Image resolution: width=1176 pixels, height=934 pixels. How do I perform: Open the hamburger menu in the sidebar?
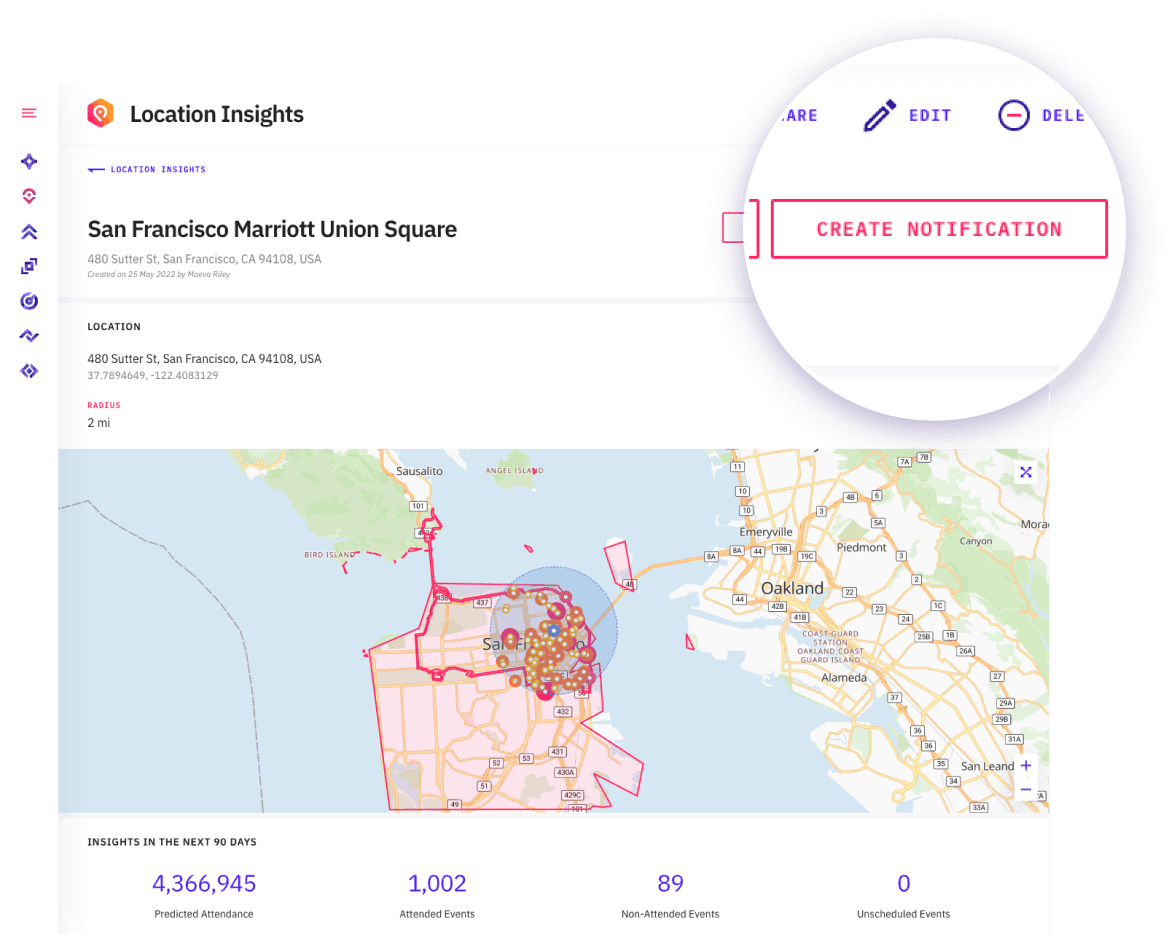pyautogui.click(x=29, y=114)
